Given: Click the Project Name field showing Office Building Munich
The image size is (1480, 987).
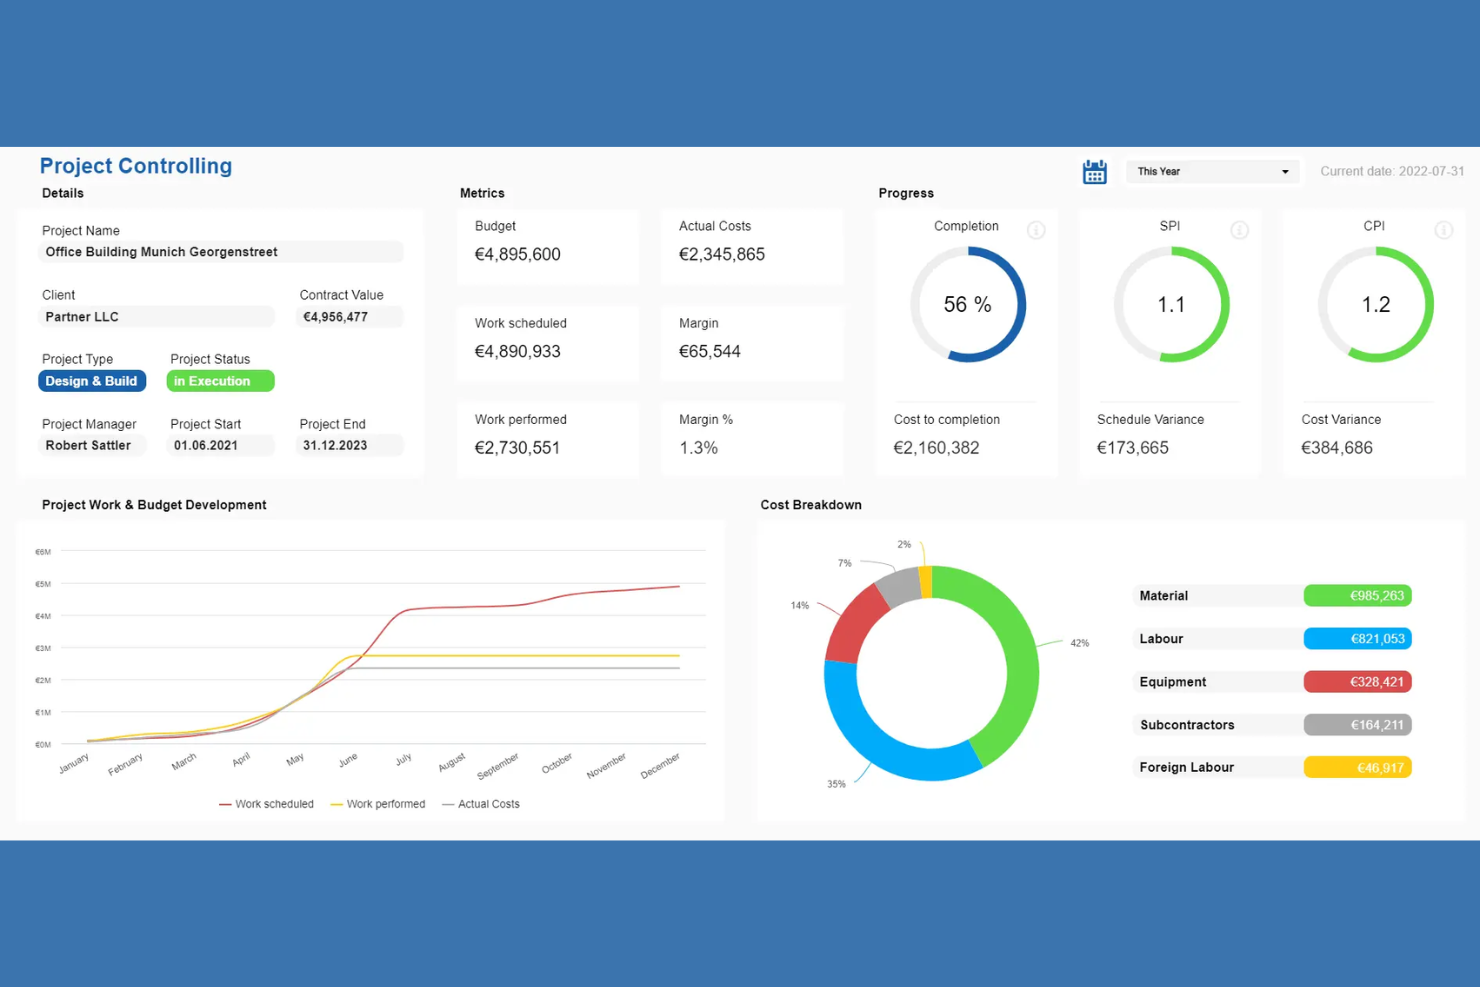Looking at the screenshot, I should tap(220, 251).
